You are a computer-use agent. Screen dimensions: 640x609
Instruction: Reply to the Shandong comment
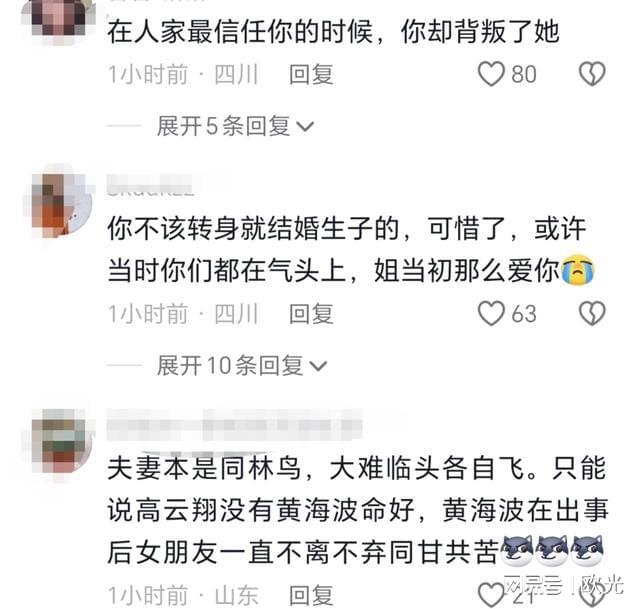[x=311, y=595]
